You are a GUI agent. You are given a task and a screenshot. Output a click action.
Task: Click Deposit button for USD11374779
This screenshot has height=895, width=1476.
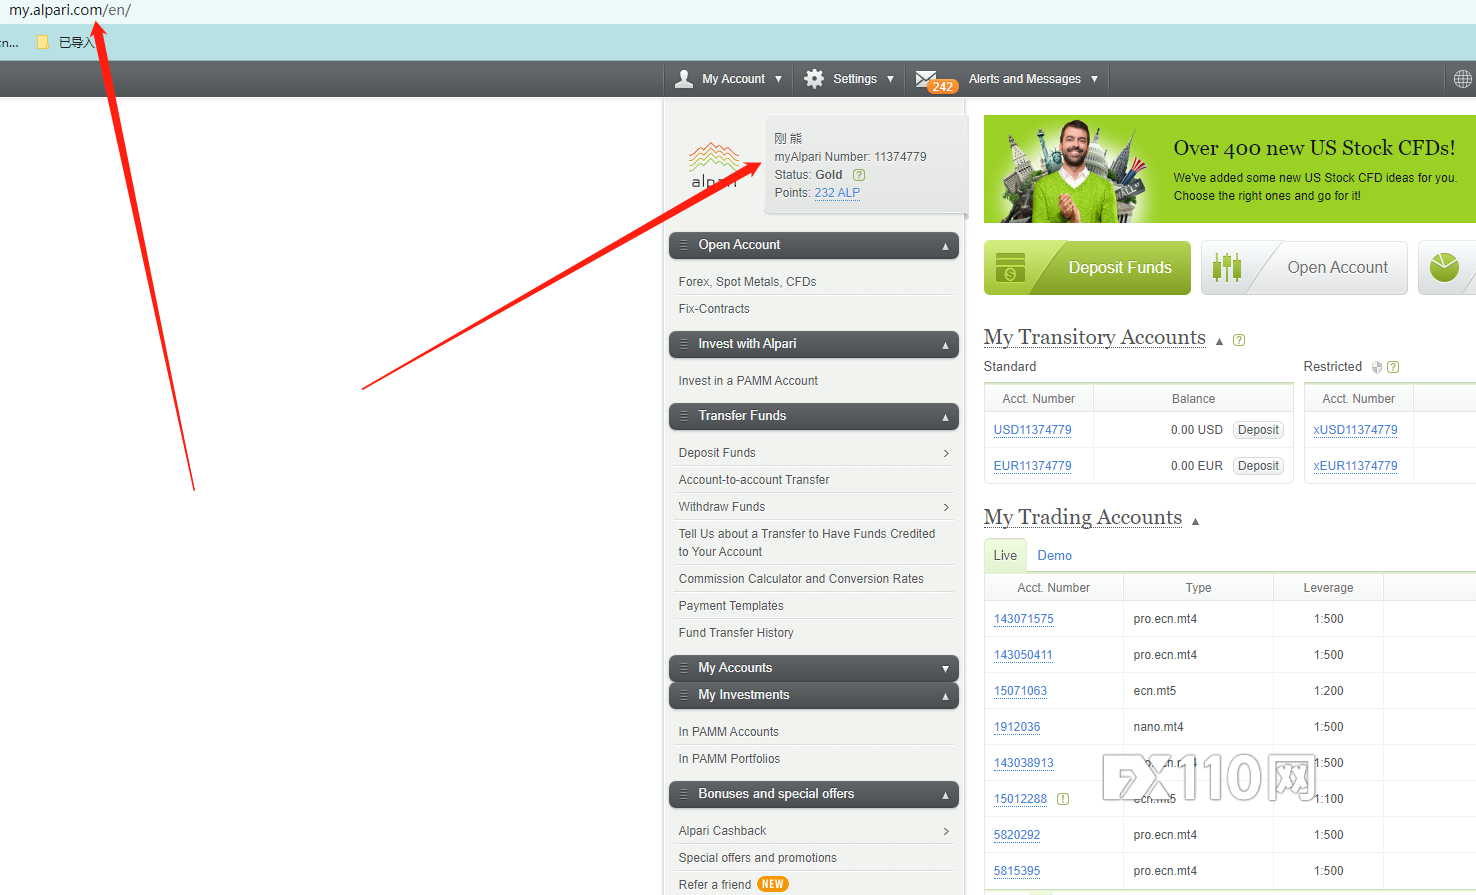click(x=1258, y=430)
